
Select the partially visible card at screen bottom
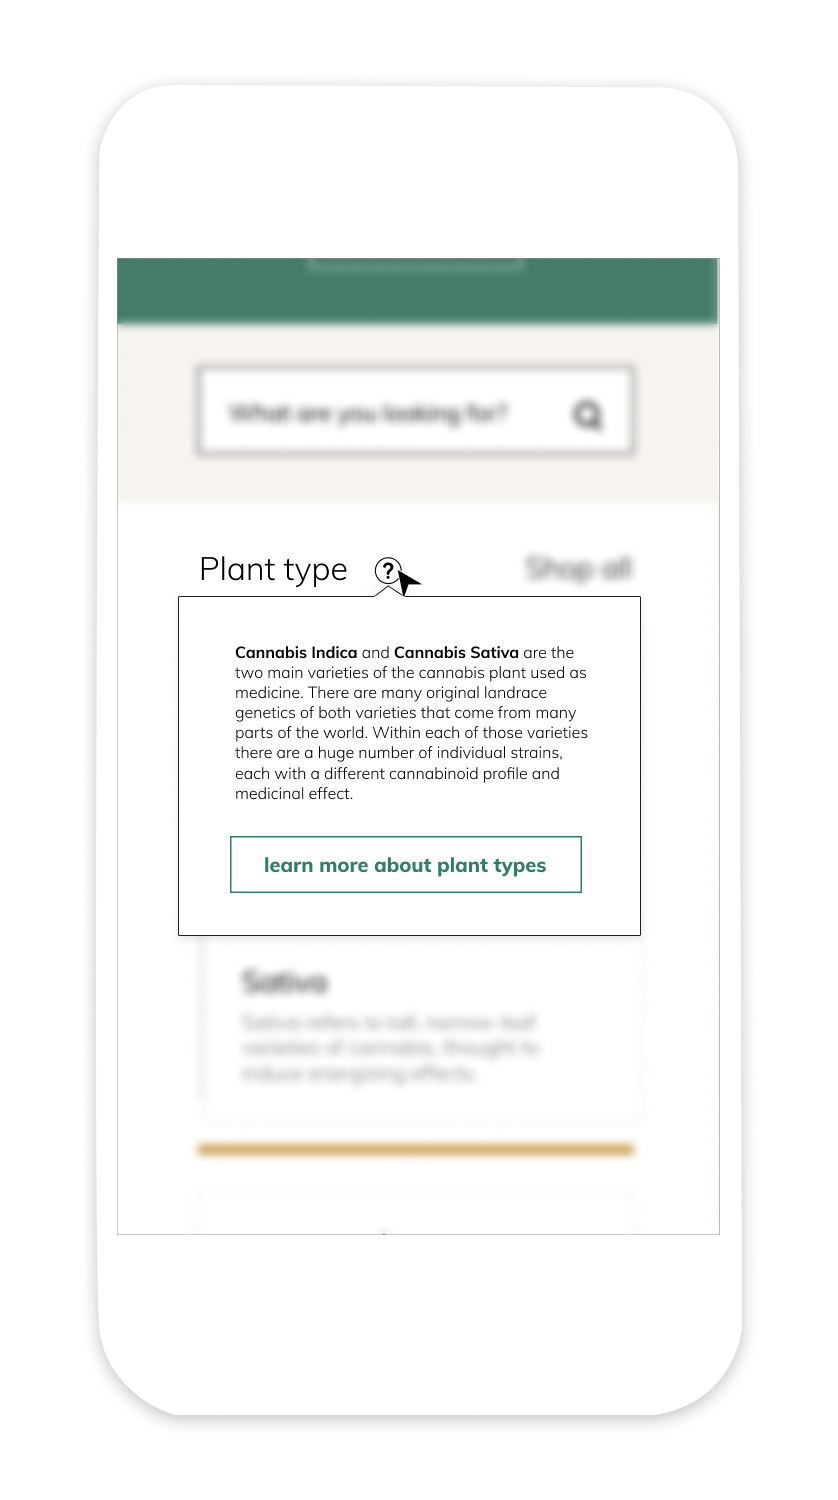click(x=416, y=1213)
